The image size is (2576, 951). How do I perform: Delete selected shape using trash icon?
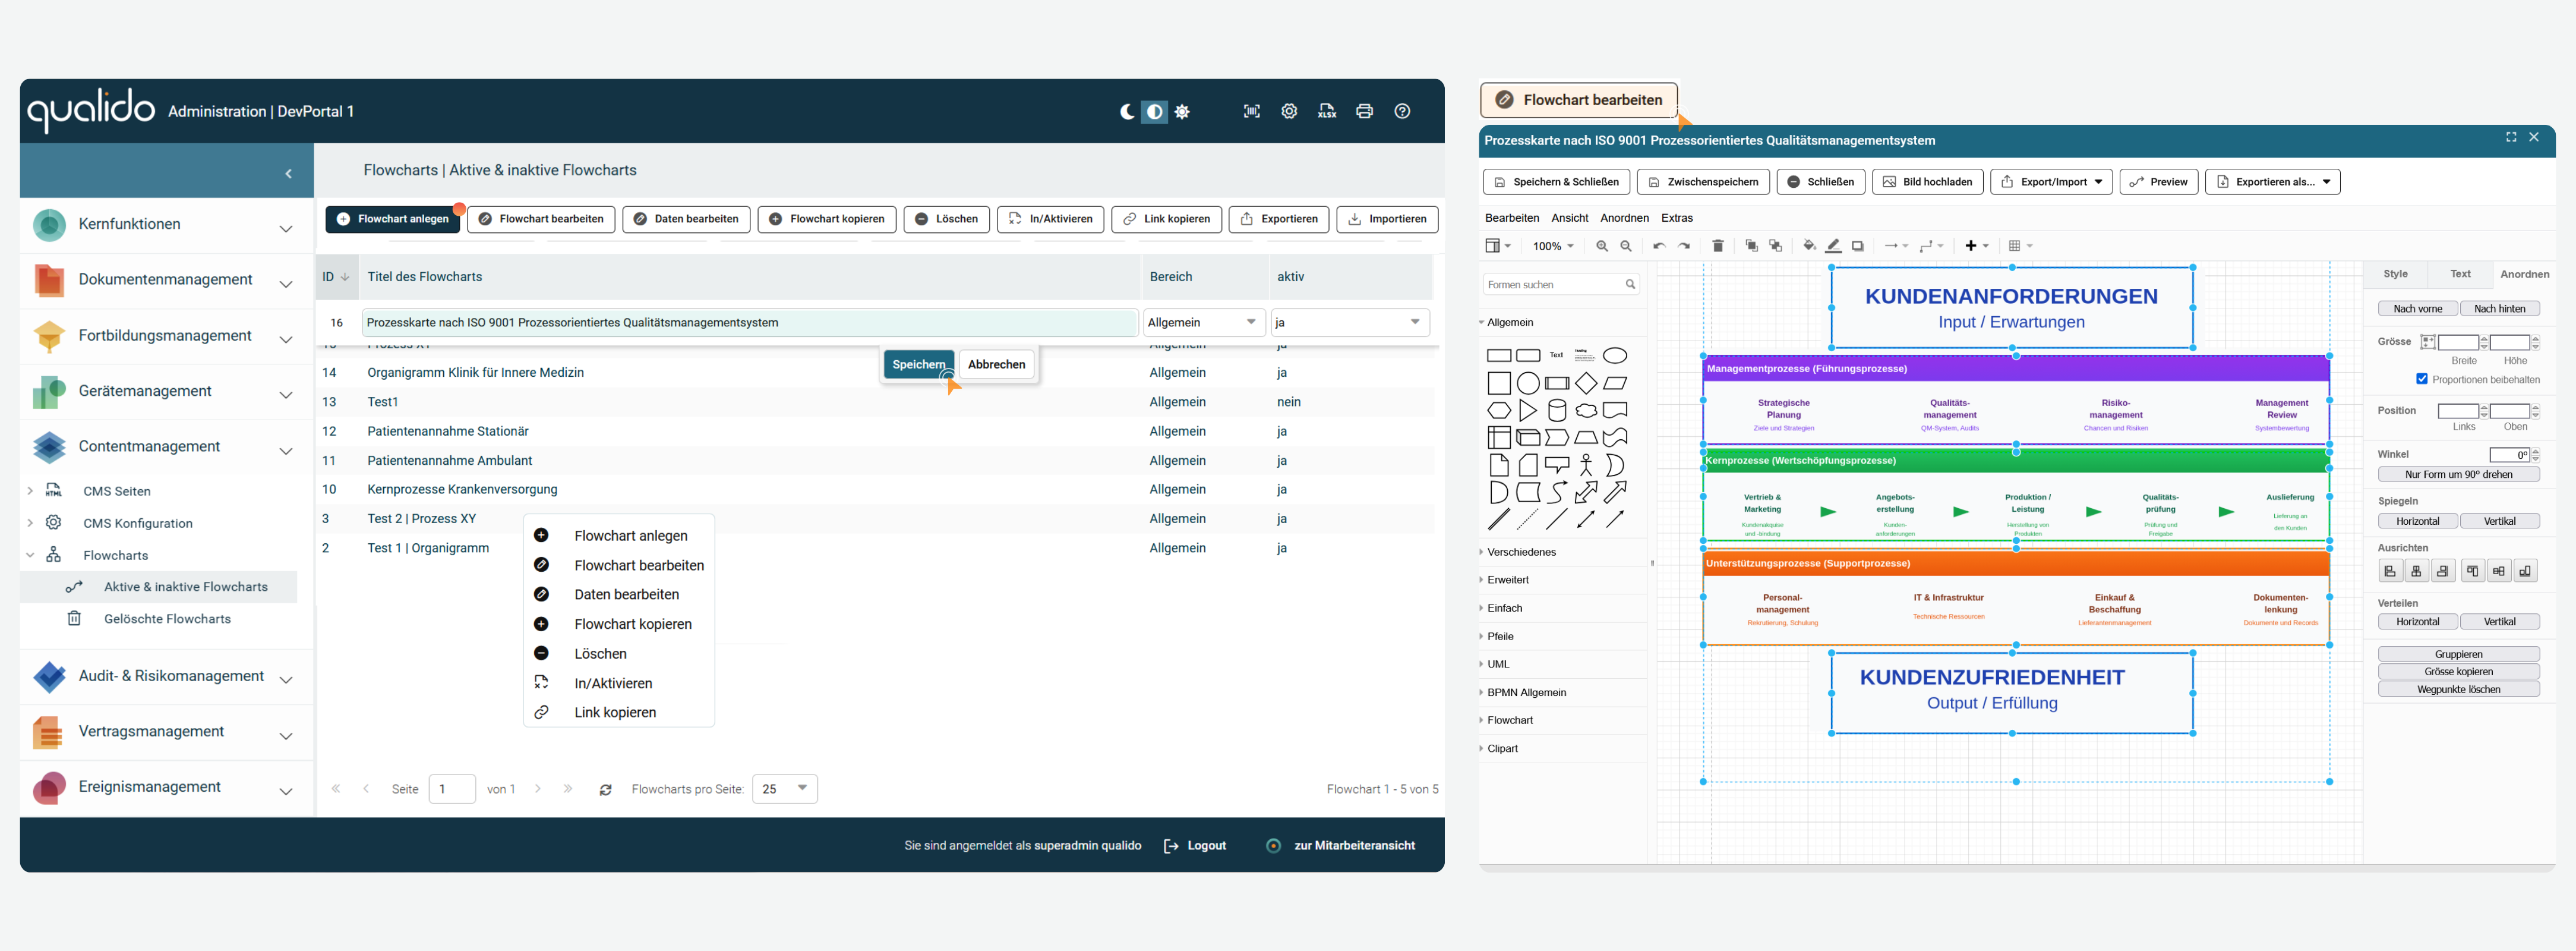pos(1718,246)
